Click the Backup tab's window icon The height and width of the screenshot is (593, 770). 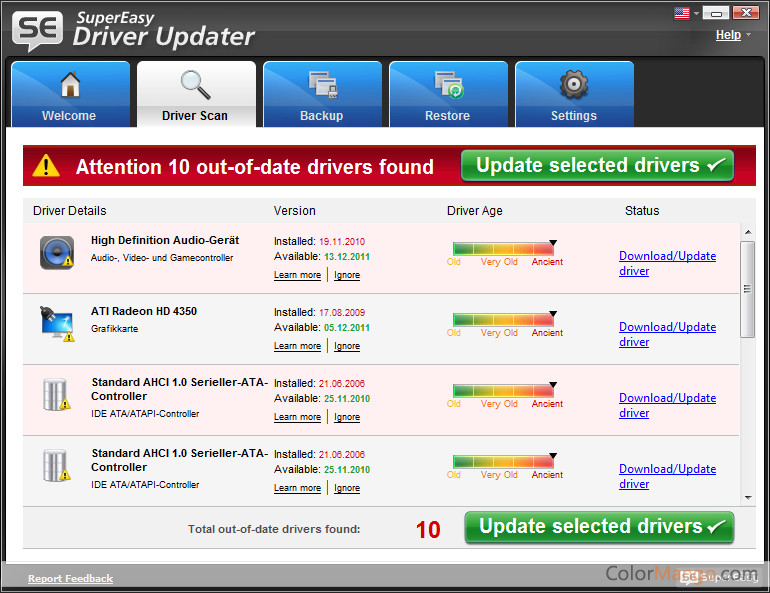[x=323, y=84]
